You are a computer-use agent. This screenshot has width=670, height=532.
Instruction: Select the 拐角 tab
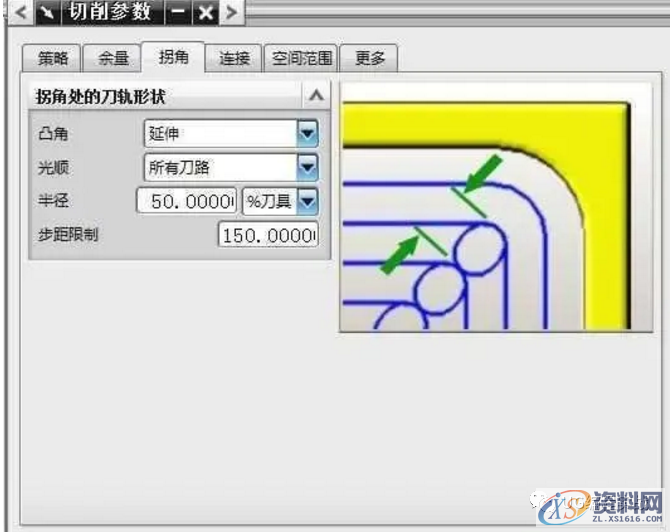[x=173, y=56]
